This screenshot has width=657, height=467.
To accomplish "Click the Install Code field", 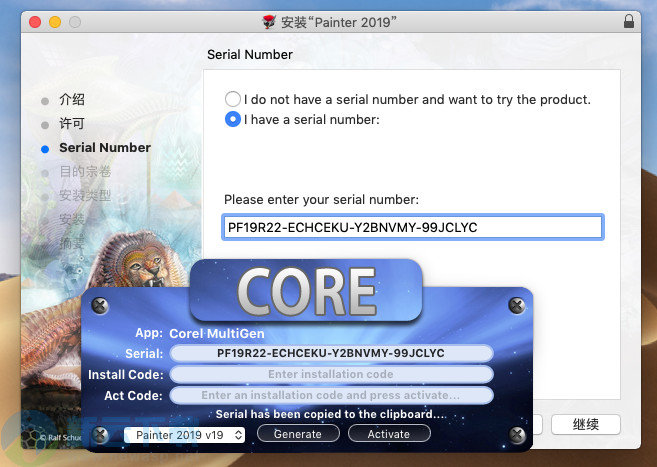I will click(x=331, y=374).
